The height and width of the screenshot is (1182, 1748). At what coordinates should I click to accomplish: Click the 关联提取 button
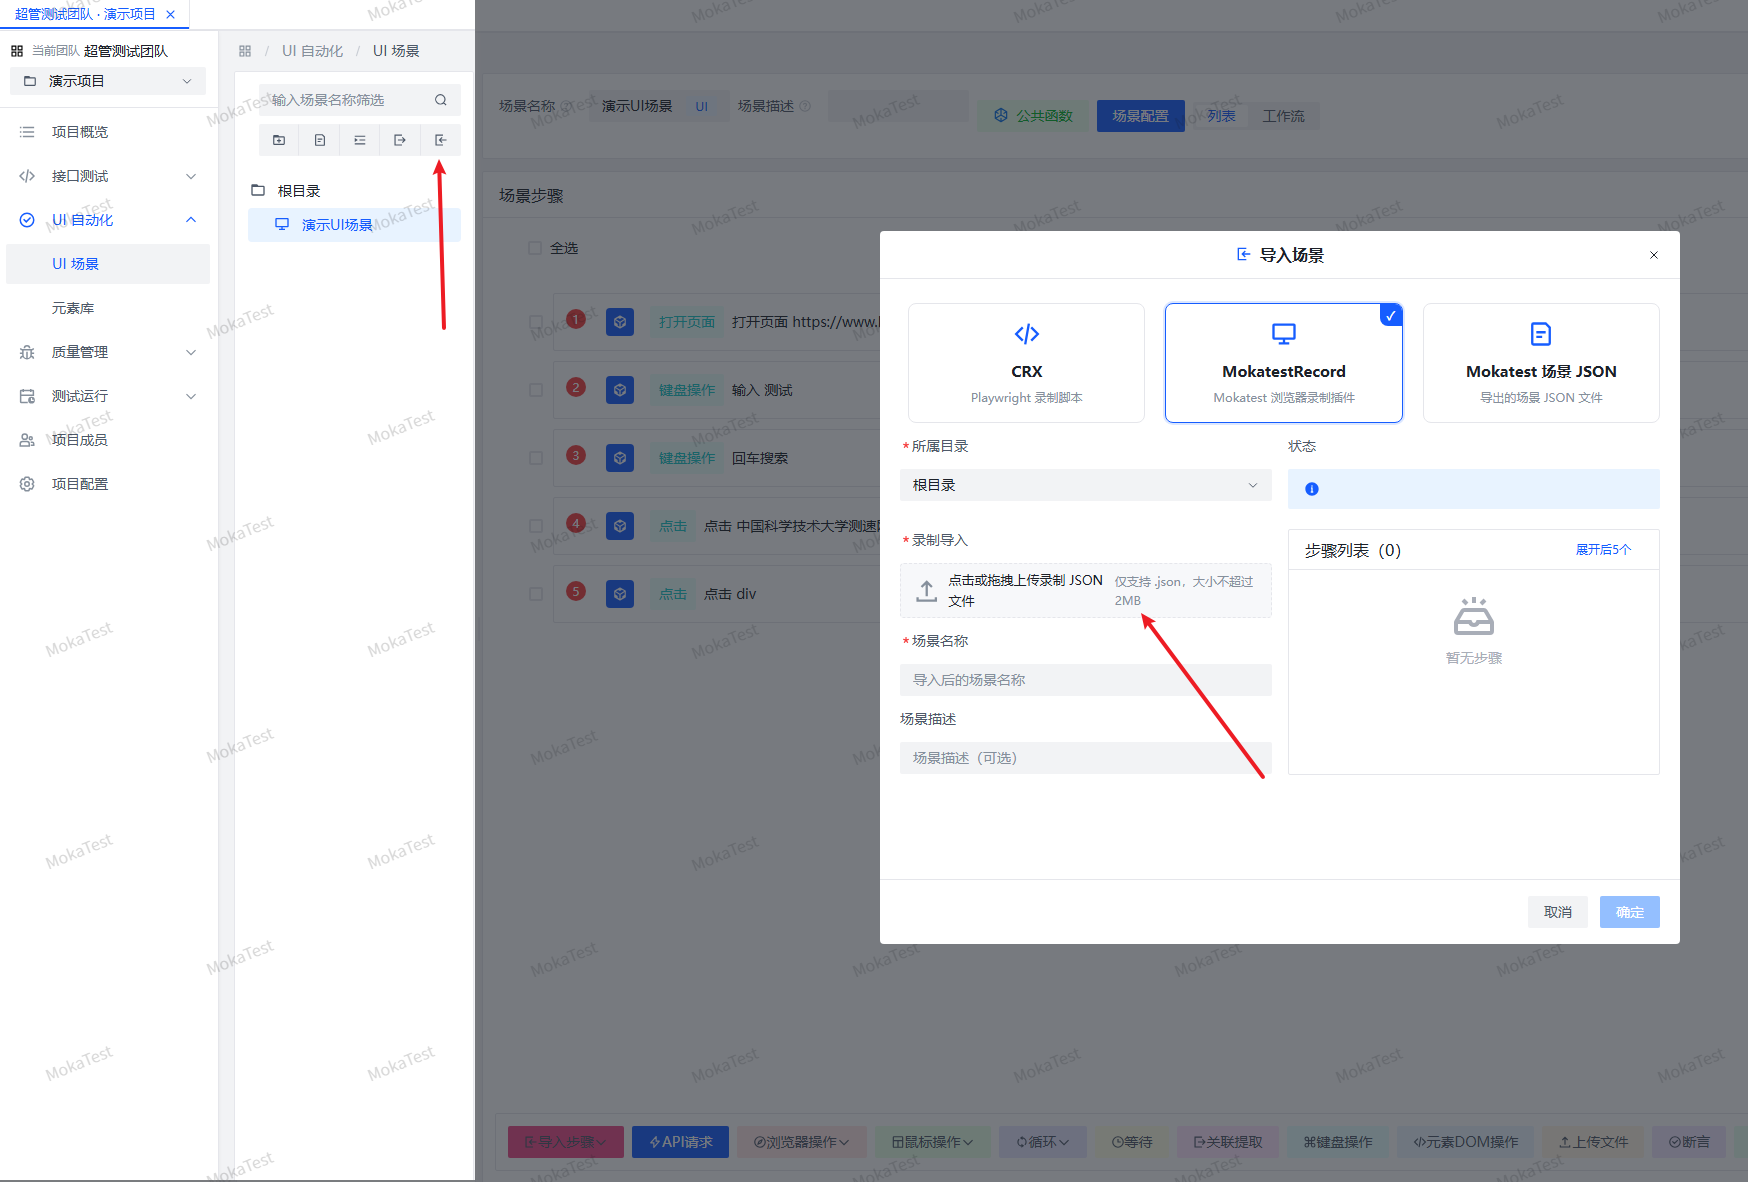click(1228, 1142)
